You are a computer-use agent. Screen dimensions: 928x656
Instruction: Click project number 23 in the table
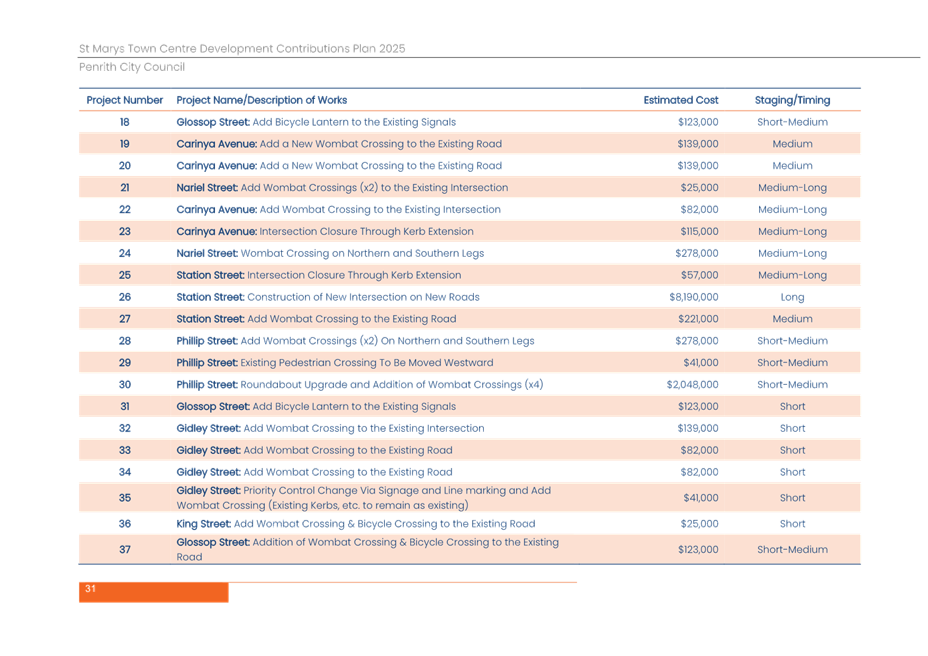click(124, 232)
